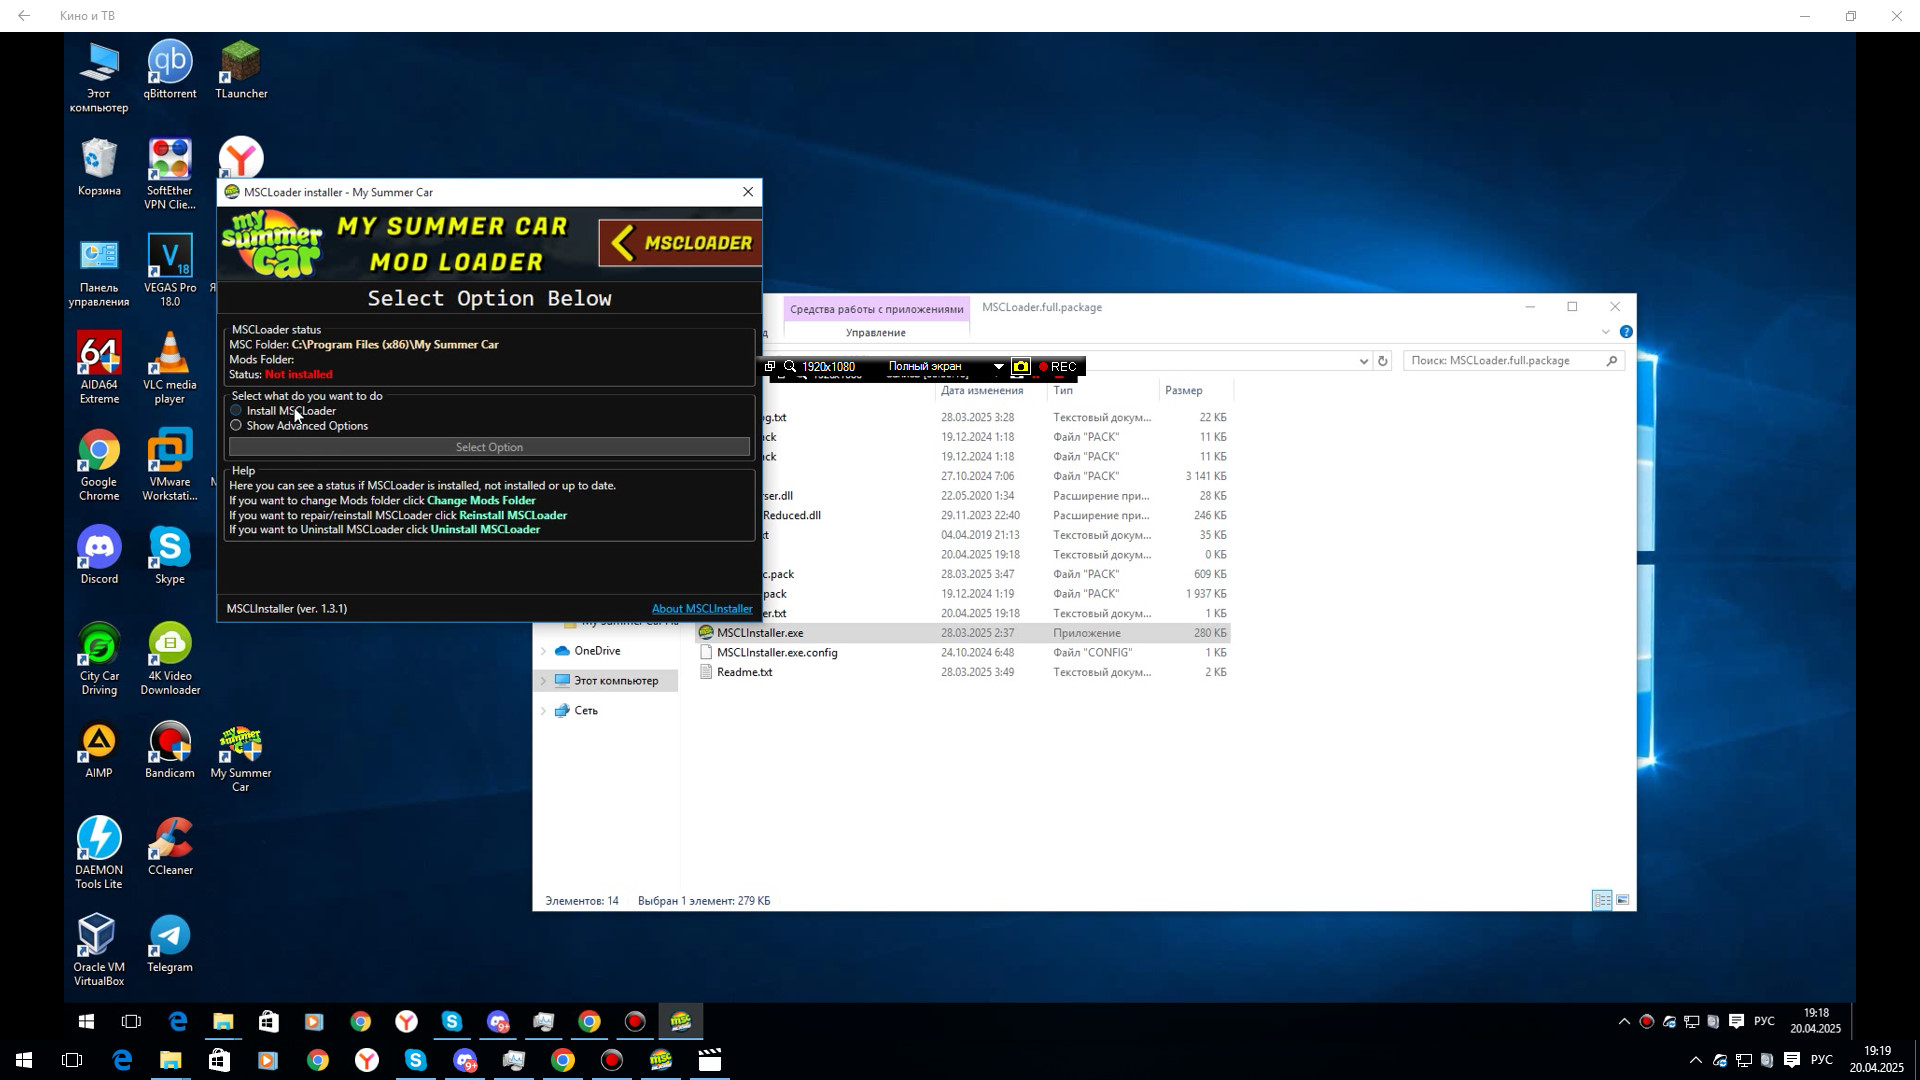Open the About MSCLInstaller link
1920x1080 pixels.
click(x=701, y=609)
